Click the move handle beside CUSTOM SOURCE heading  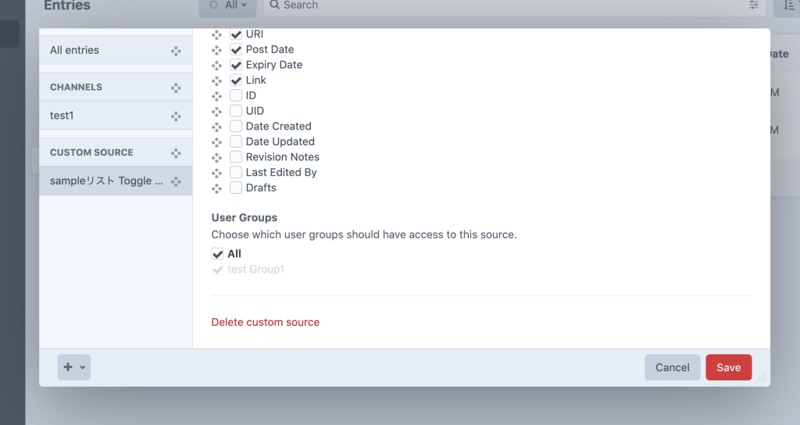click(176, 153)
